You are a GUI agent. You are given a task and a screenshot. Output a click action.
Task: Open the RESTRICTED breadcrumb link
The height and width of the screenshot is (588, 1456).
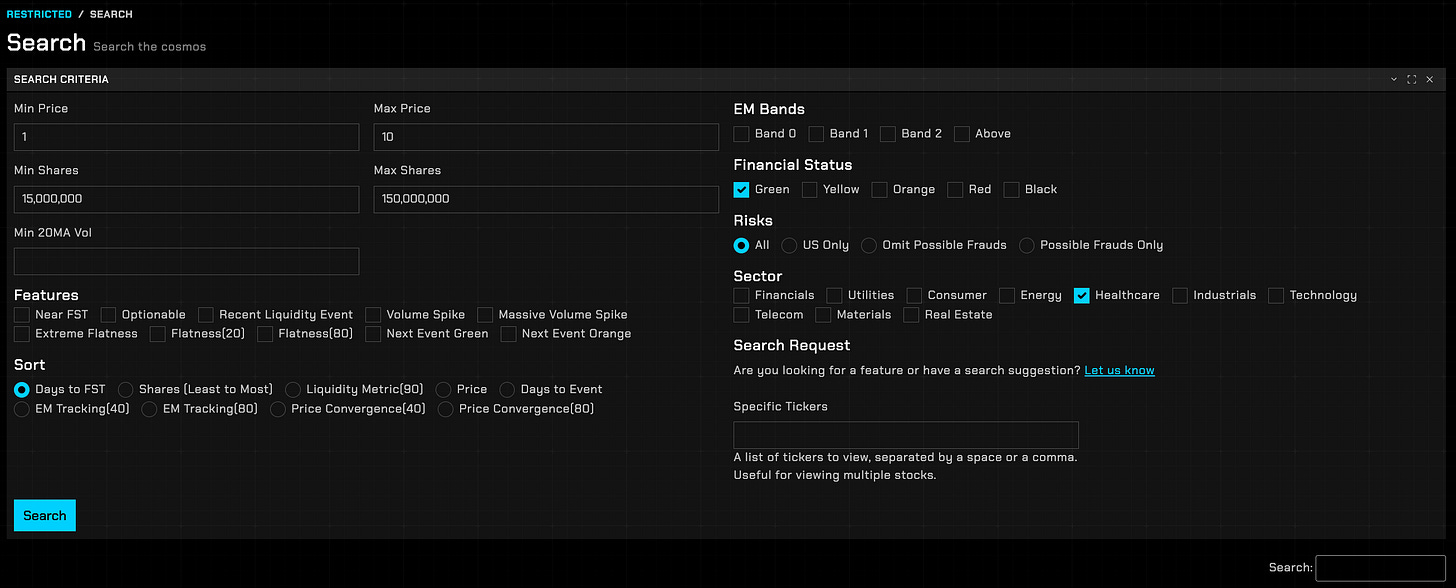pos(39,14)
